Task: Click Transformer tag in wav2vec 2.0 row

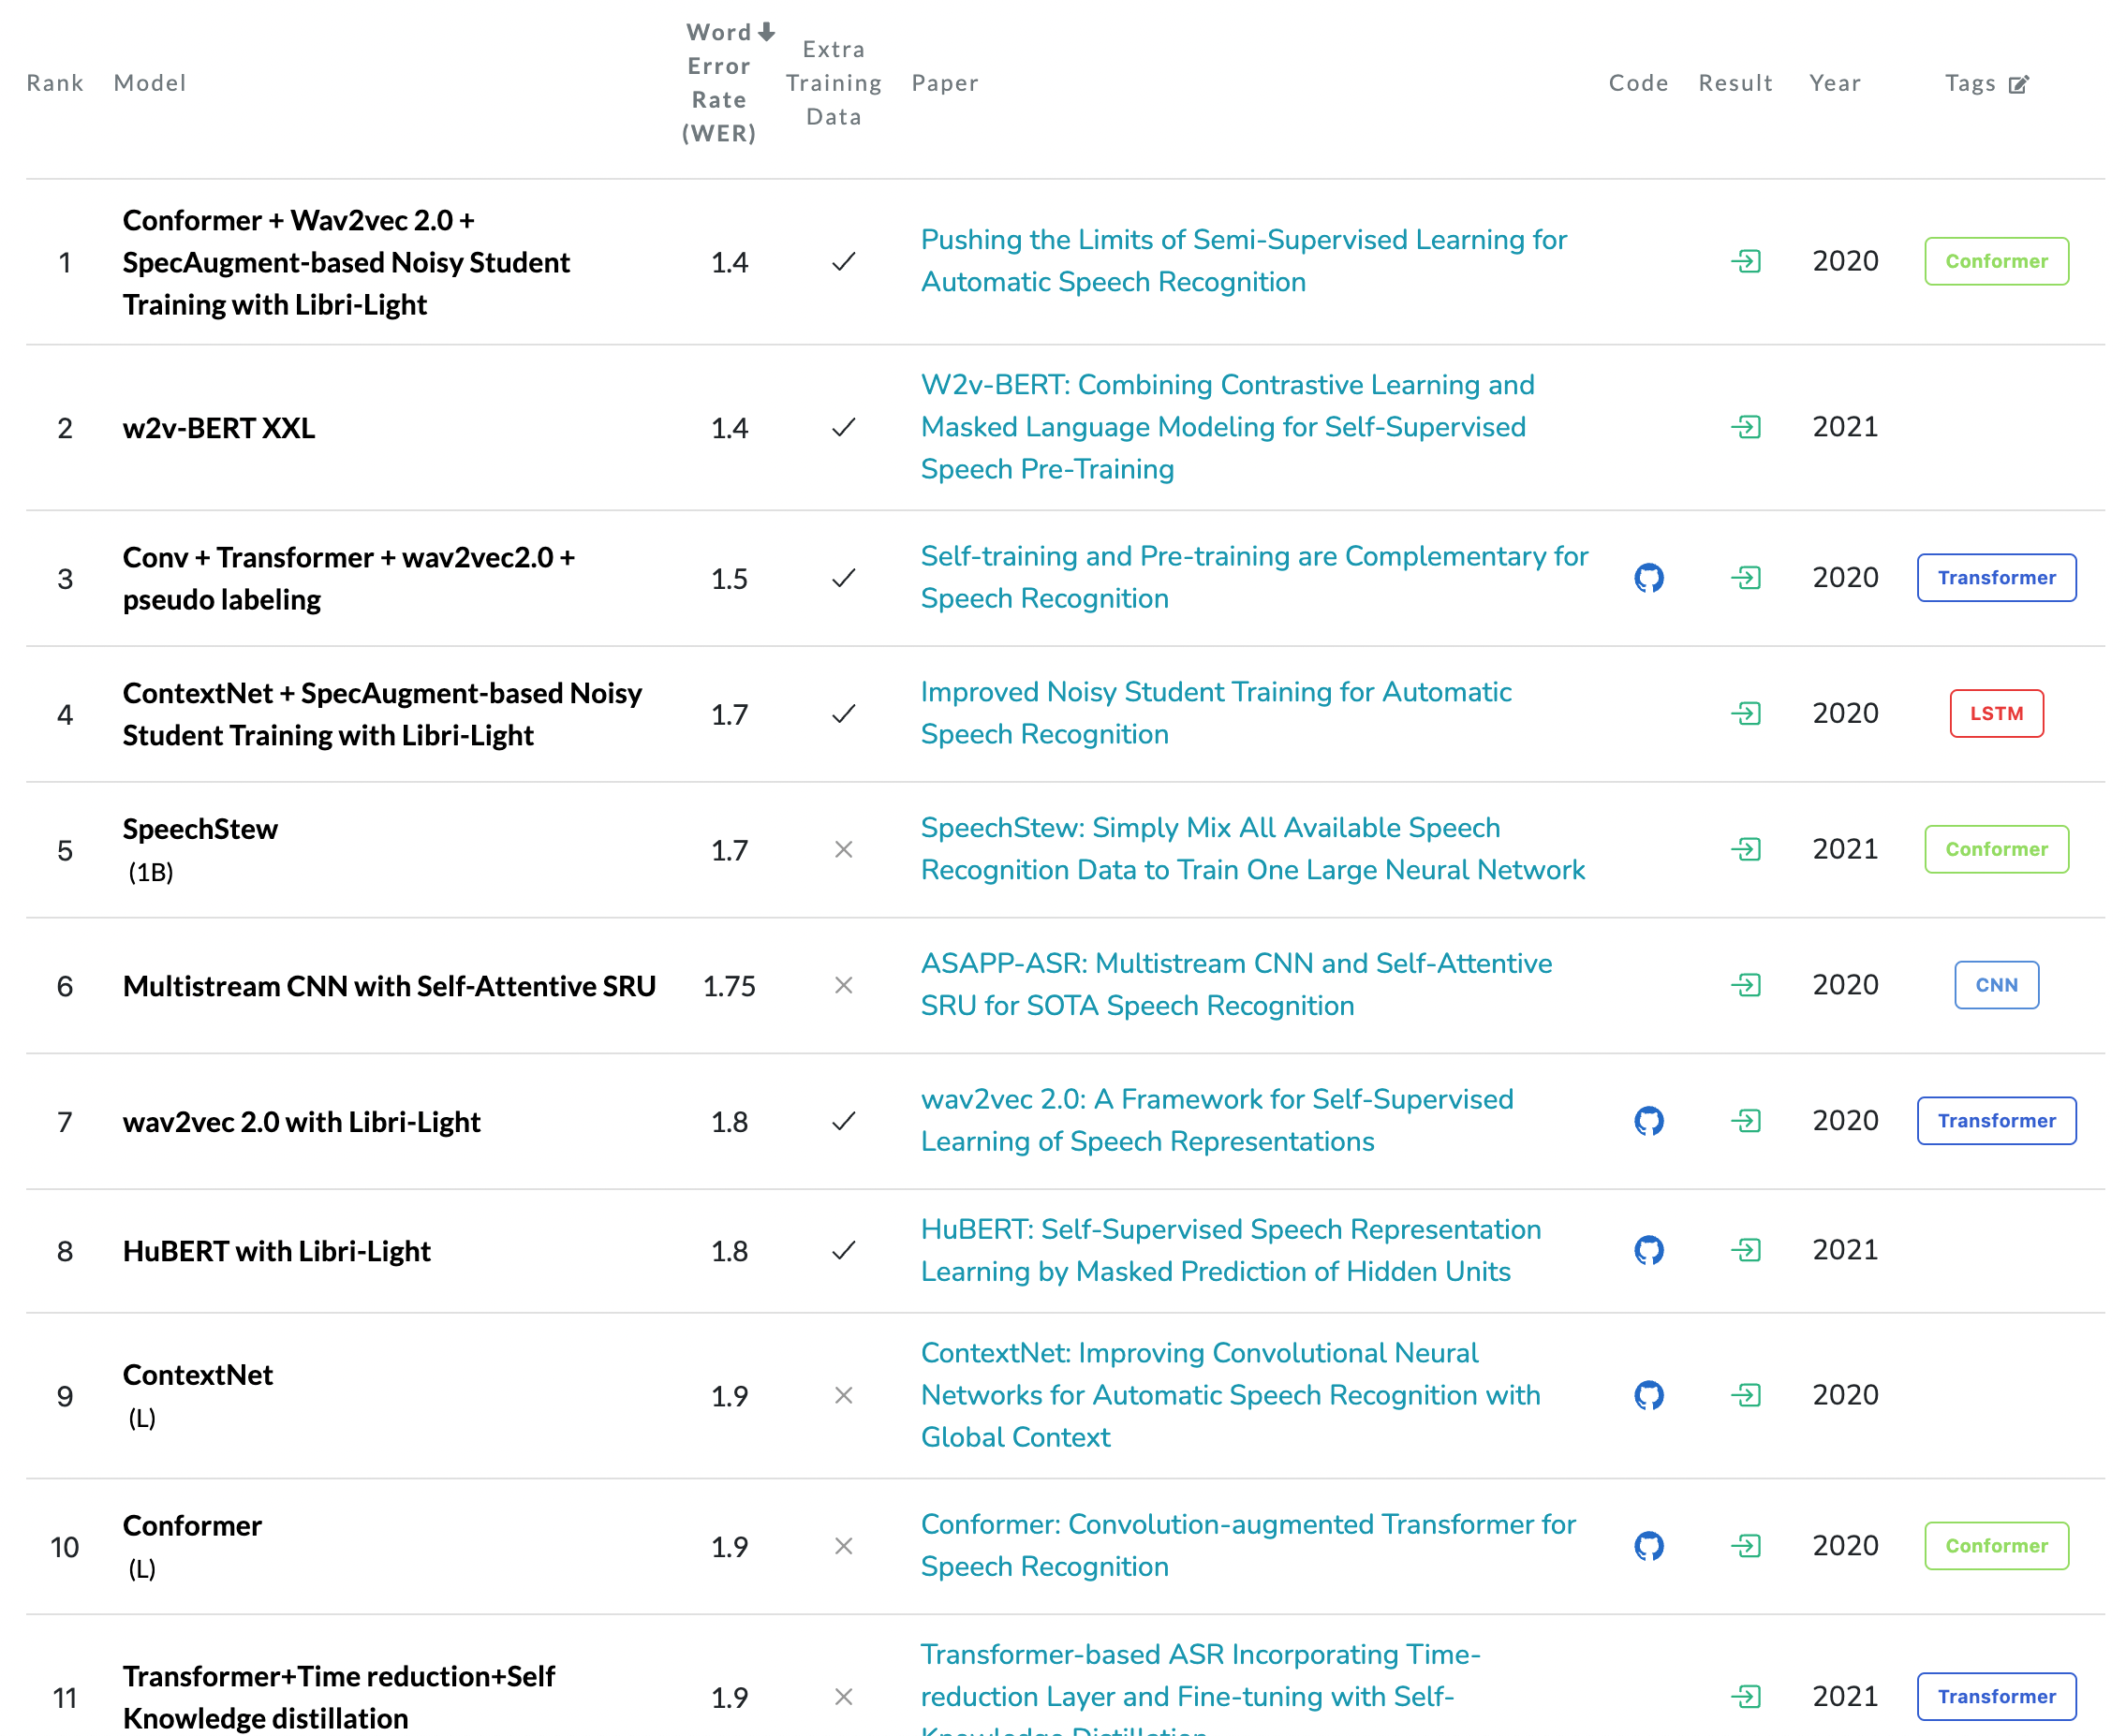Action: [1995, 1121]
